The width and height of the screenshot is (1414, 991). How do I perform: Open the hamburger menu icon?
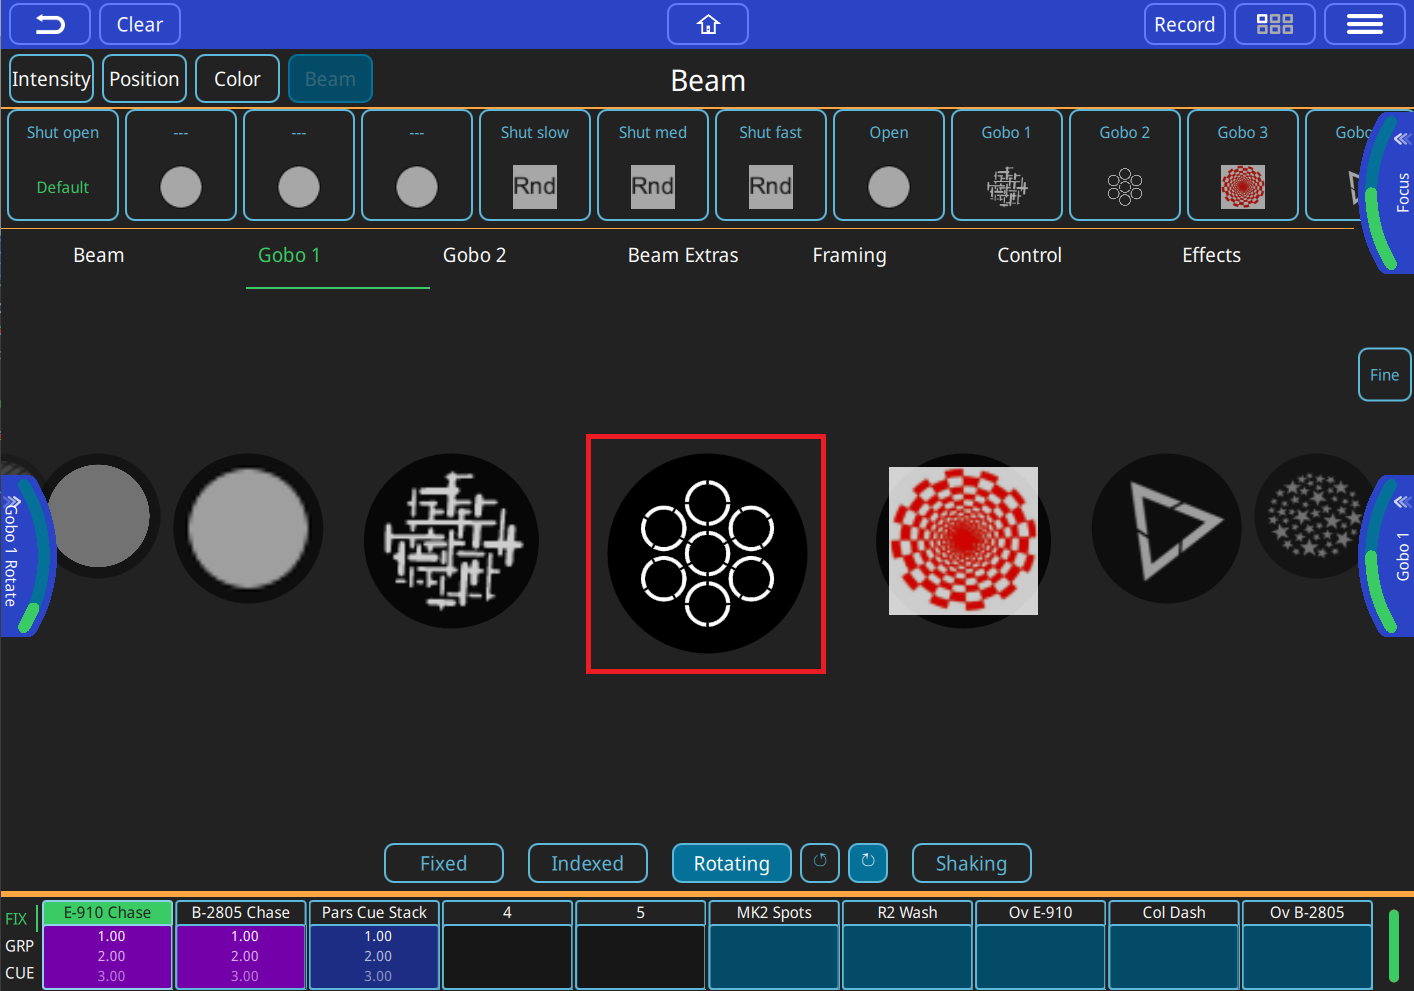click(1364, 25)
